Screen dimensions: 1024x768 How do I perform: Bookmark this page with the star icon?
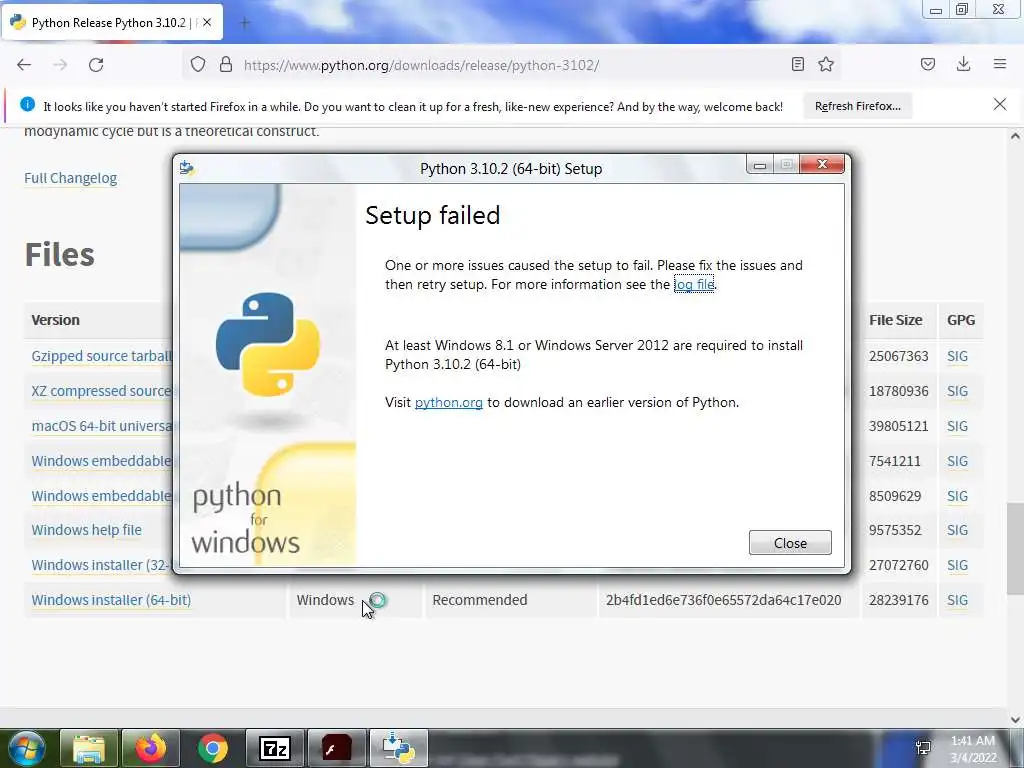pos(826,64)
